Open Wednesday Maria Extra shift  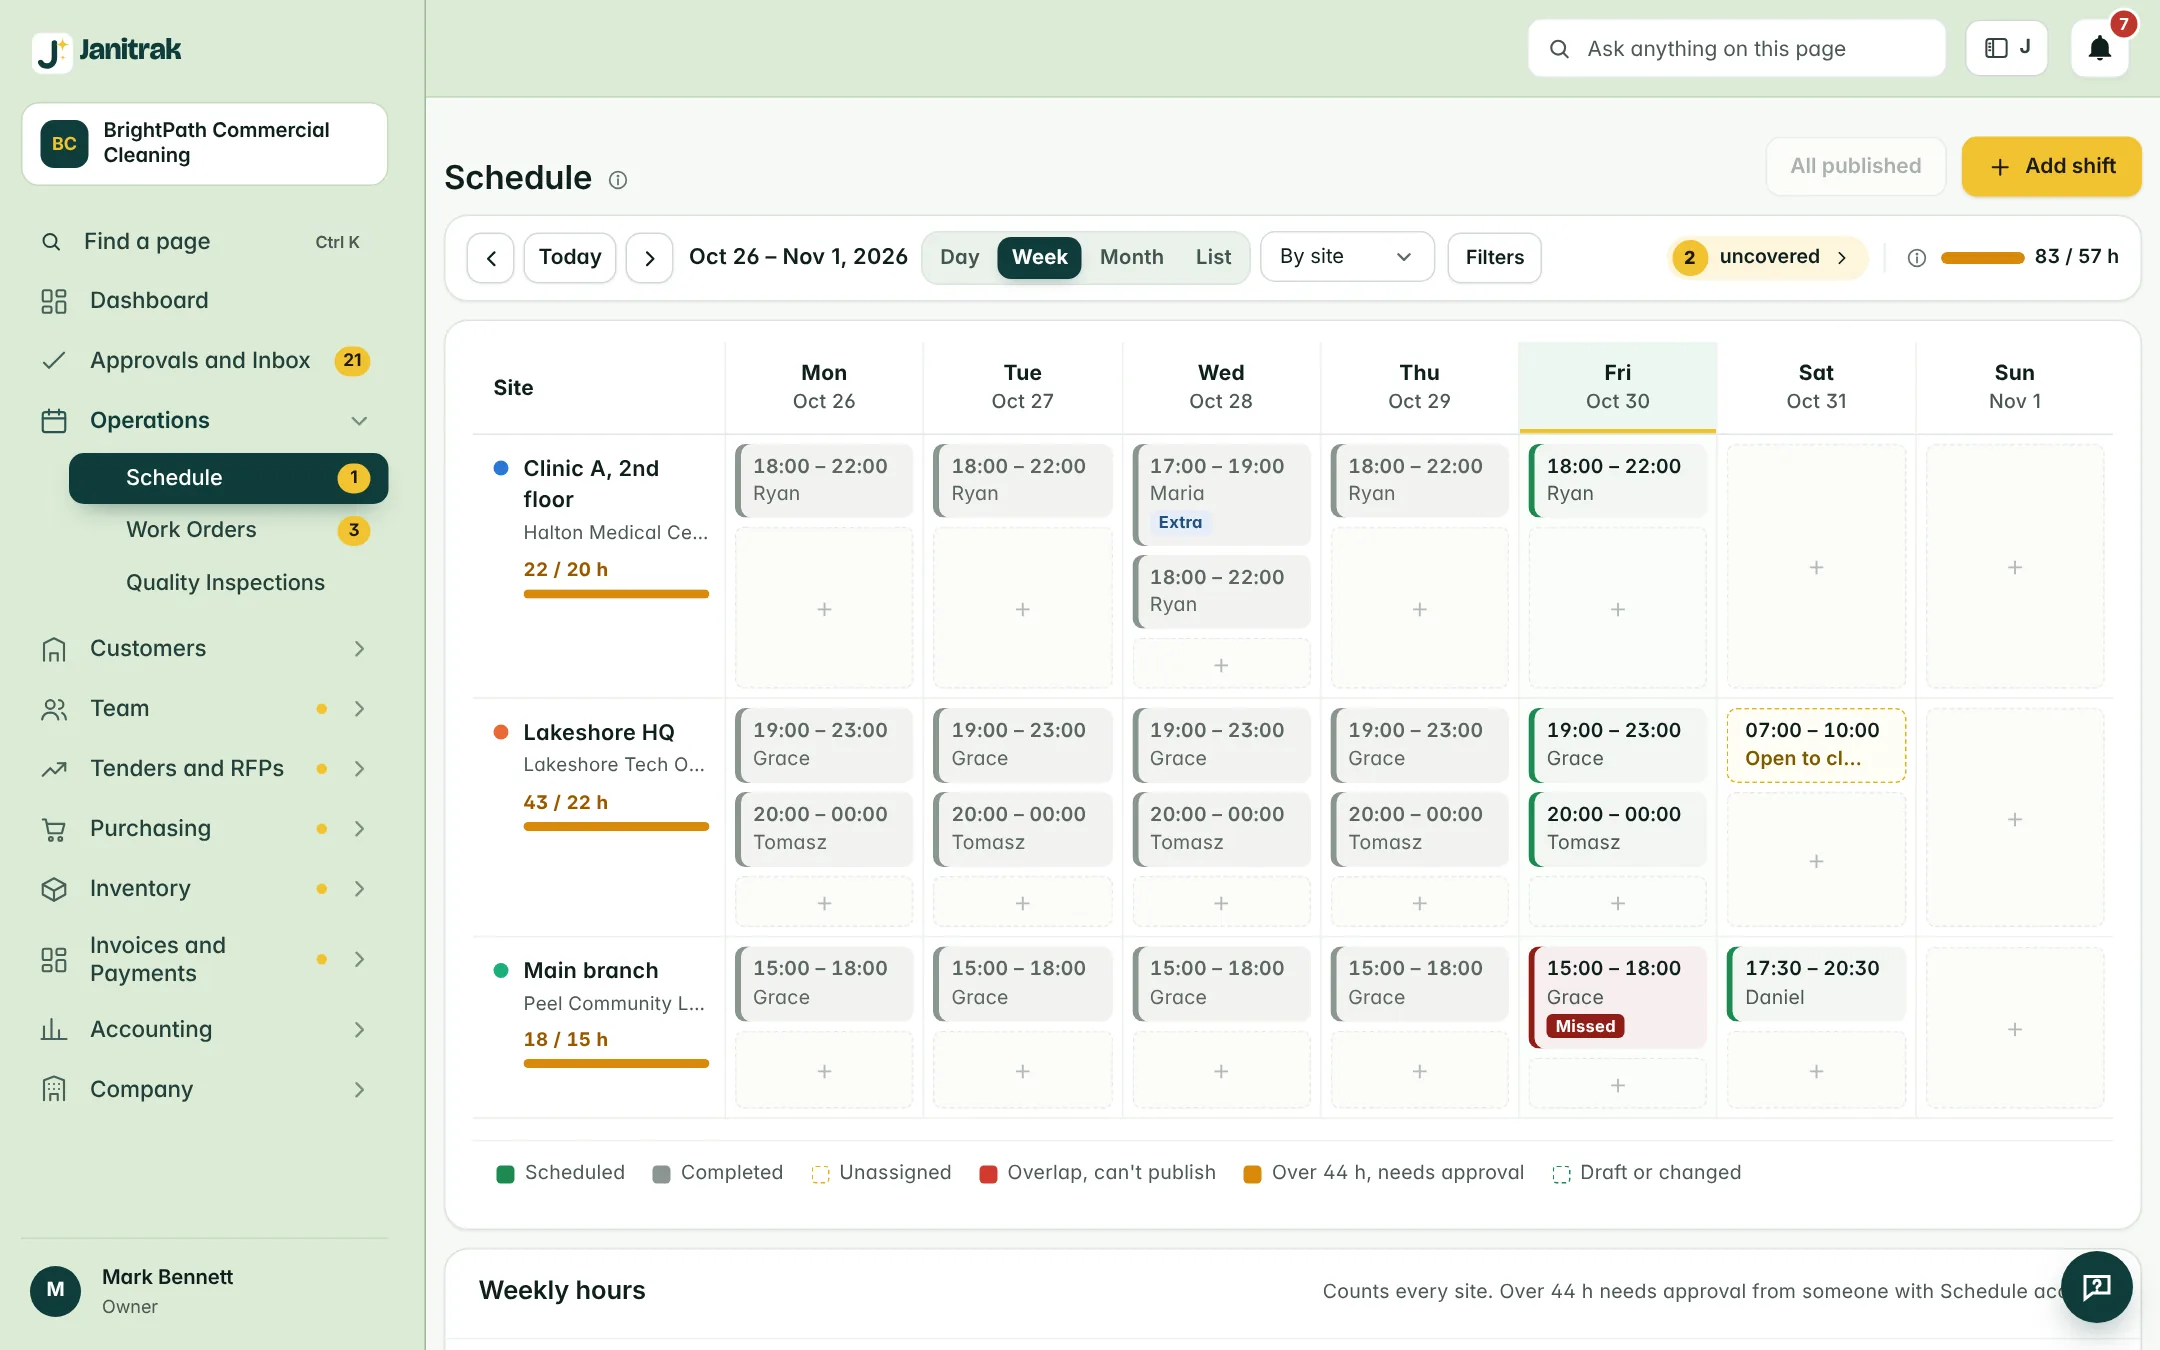point(1221,494)
